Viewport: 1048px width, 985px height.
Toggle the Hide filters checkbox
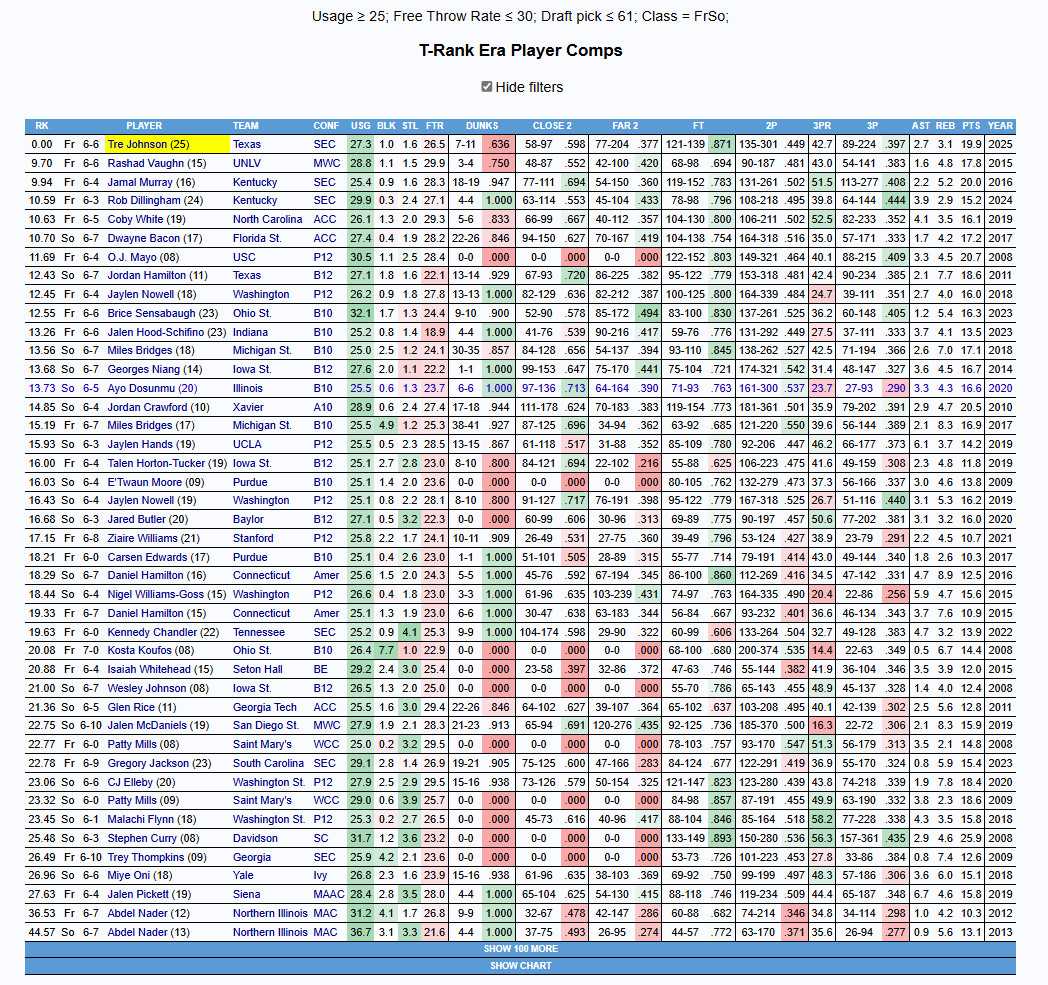point(487,87)
